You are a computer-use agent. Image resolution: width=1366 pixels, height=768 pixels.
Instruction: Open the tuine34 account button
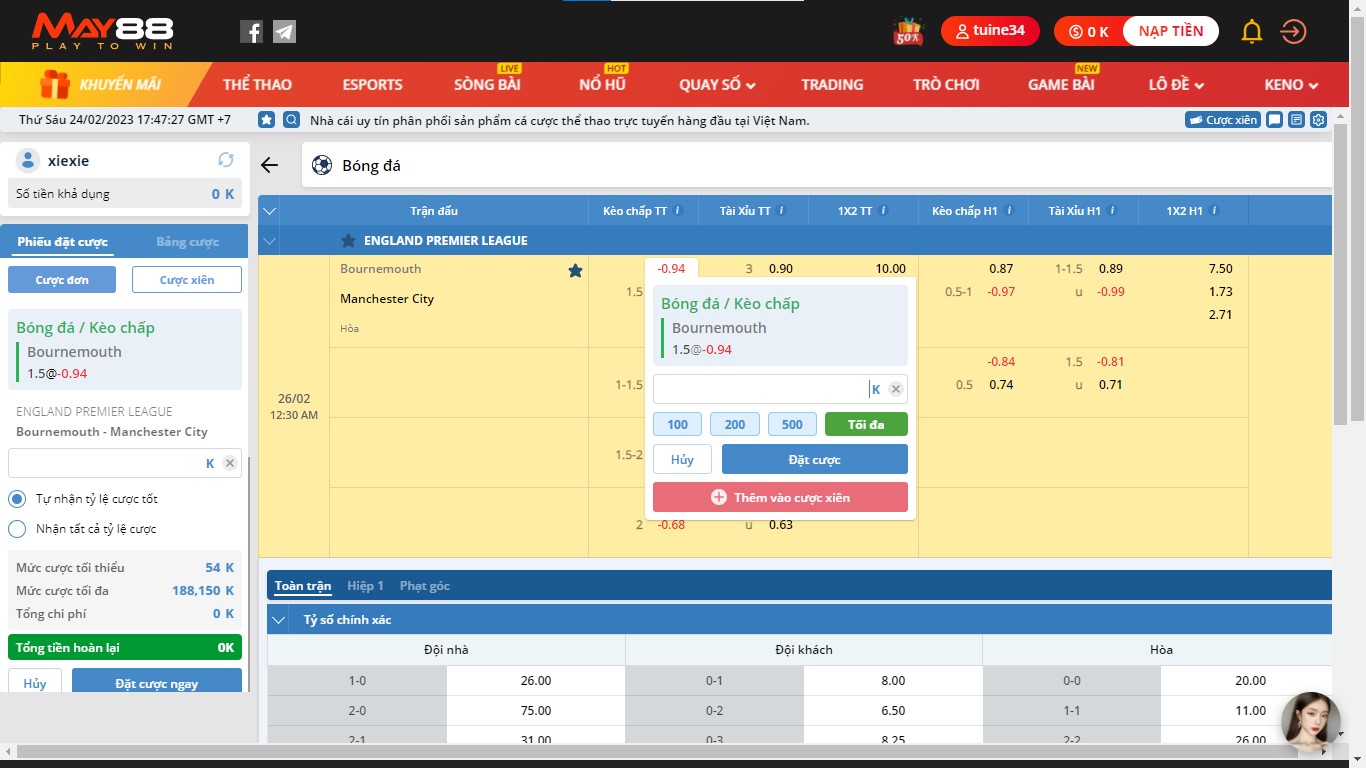tap(990, 31)
